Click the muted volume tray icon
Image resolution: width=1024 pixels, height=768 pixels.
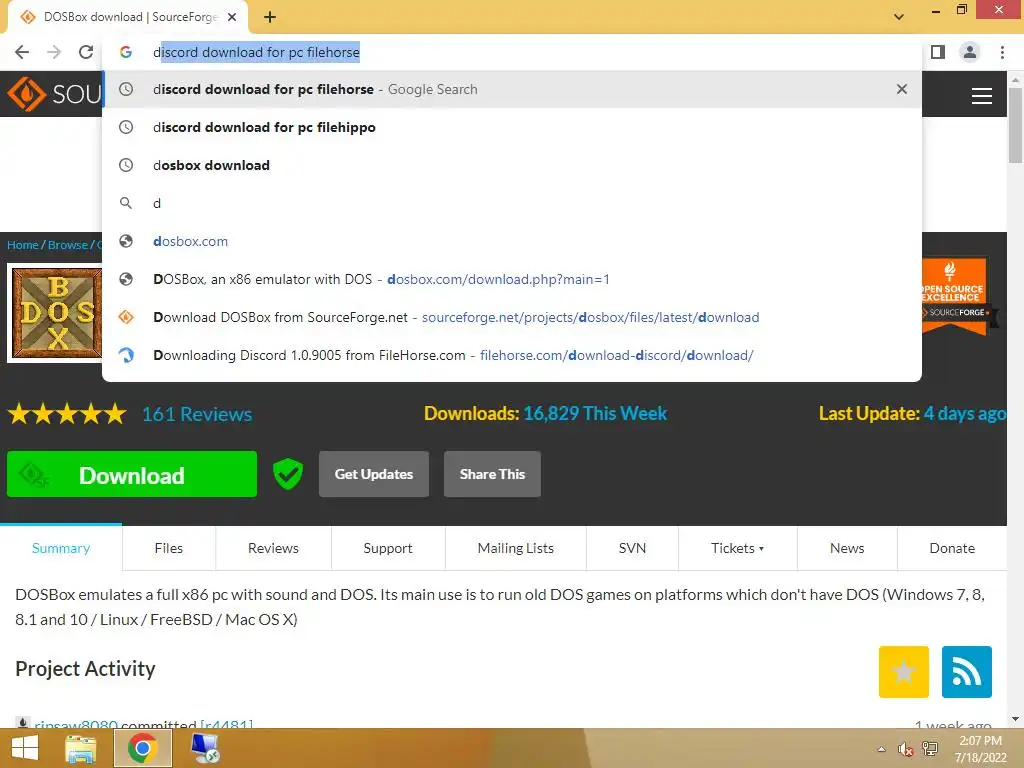click(x=904, y=749)
